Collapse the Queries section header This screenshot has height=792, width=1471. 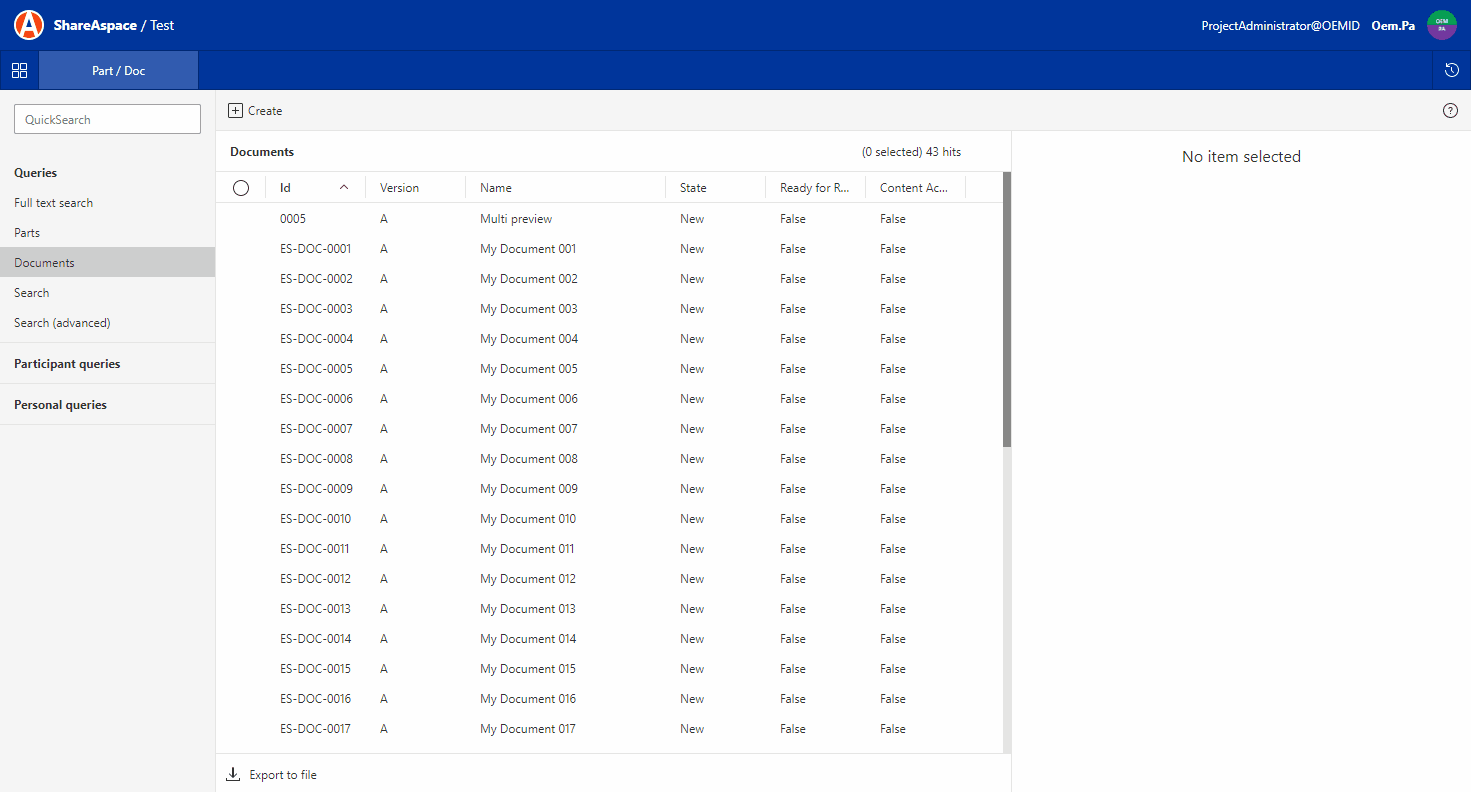[x=36, y=173]
